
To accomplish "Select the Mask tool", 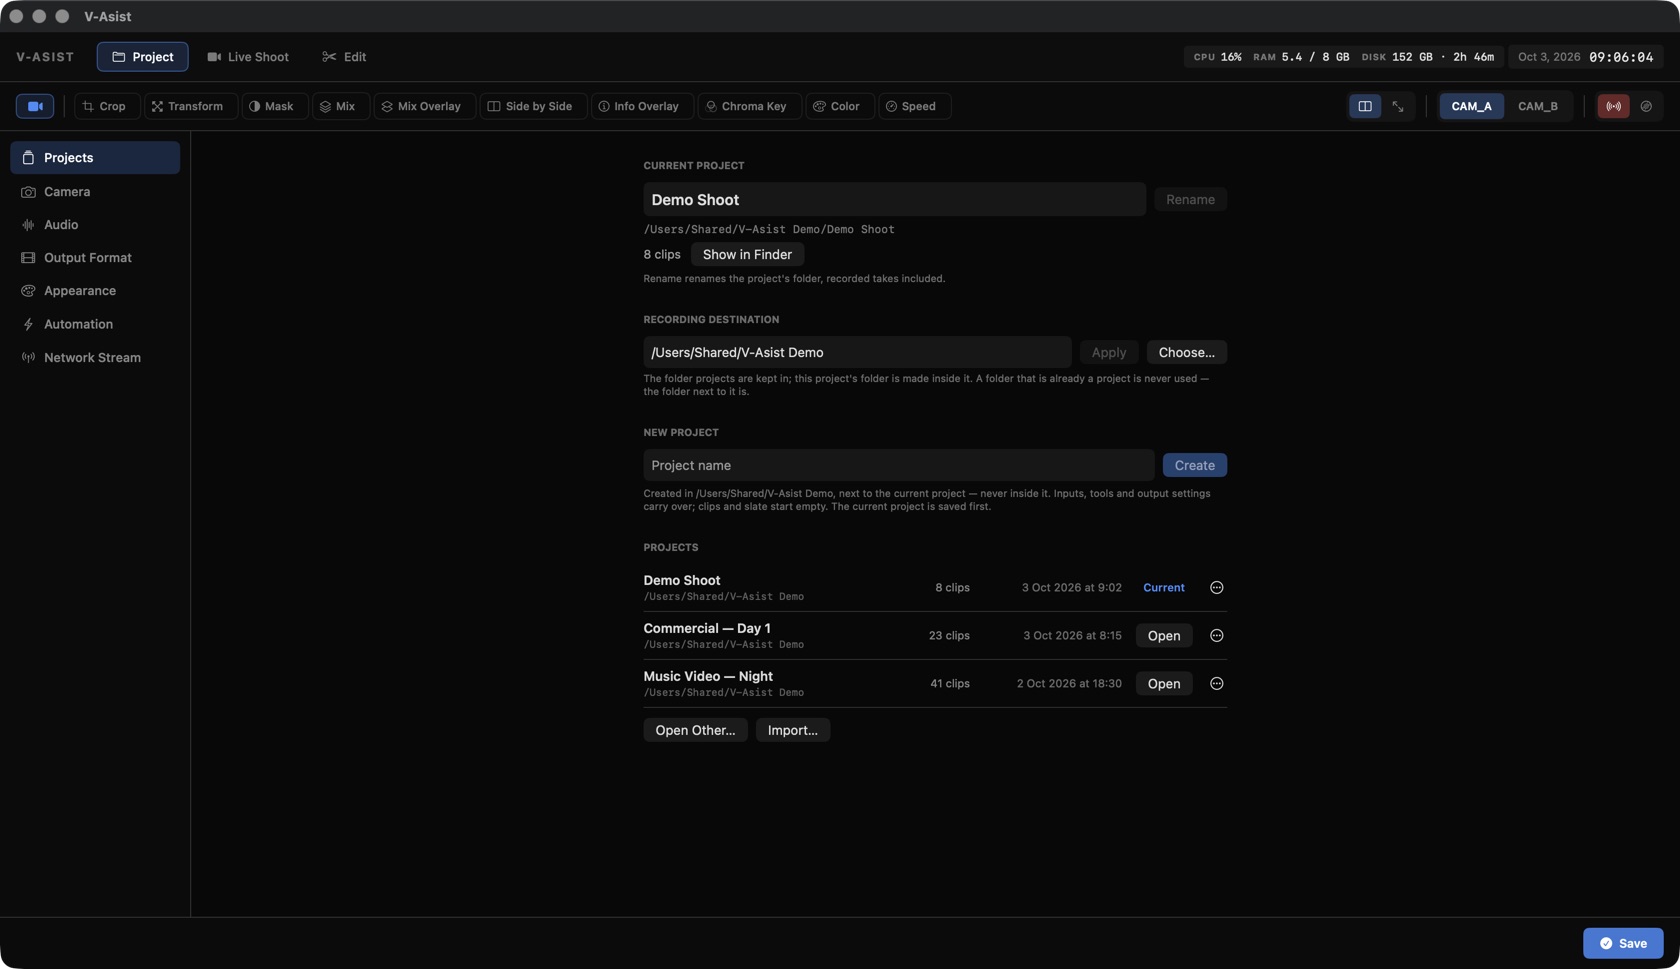I will tap(274, 106).
